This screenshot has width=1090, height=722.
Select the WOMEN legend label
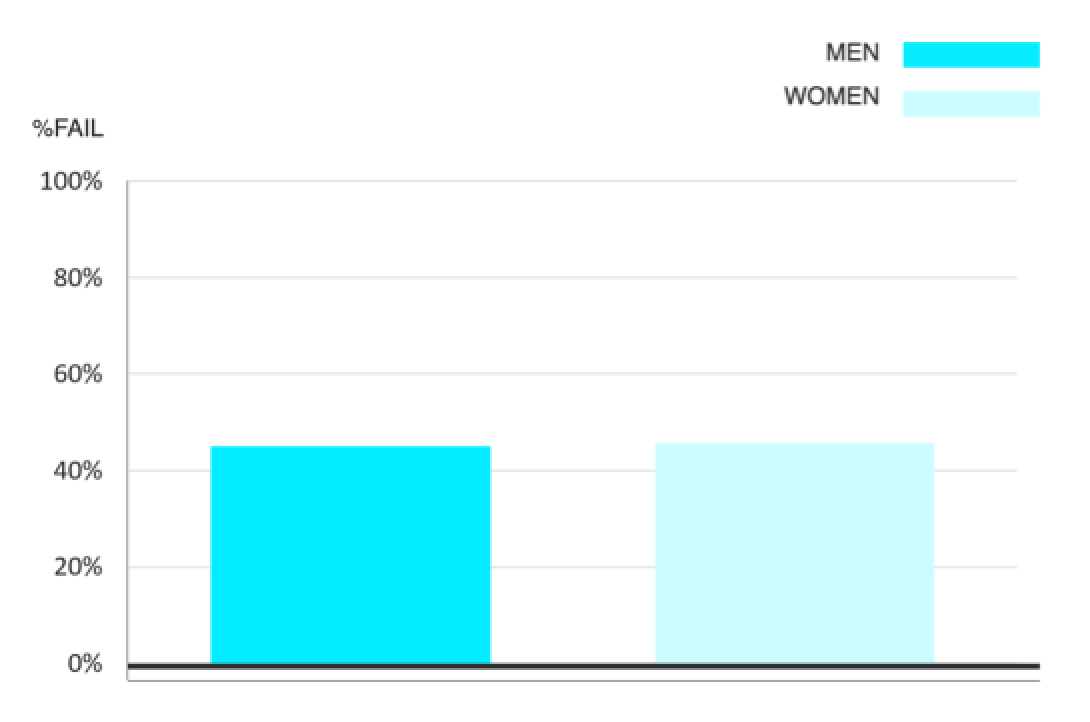click(x=831, y=97)
